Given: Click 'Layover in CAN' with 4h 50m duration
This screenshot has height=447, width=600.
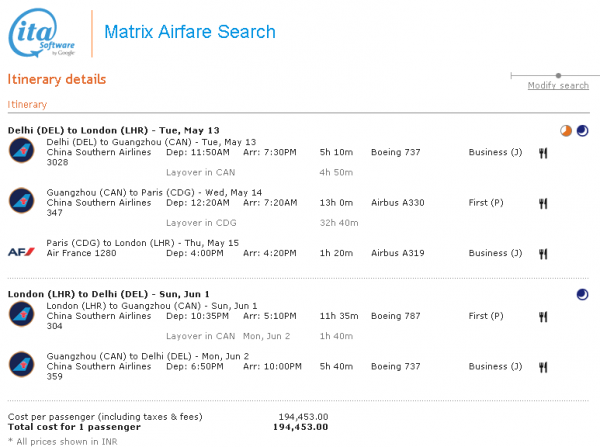Looking at the screenshot, I should pyautogui.click(x=201, y=173).
